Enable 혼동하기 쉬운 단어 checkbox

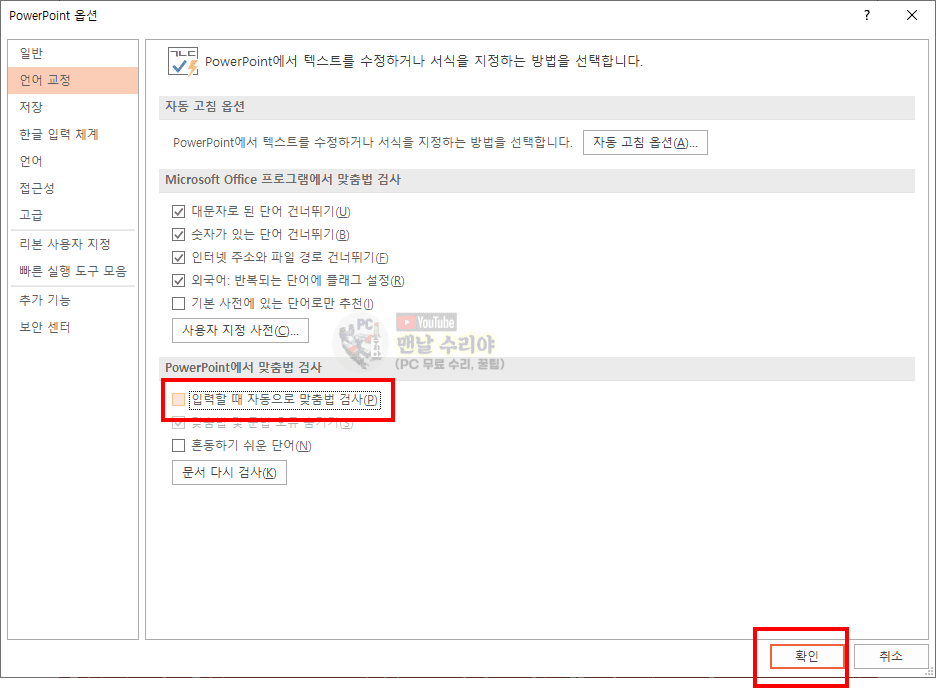tap(178, 446)
